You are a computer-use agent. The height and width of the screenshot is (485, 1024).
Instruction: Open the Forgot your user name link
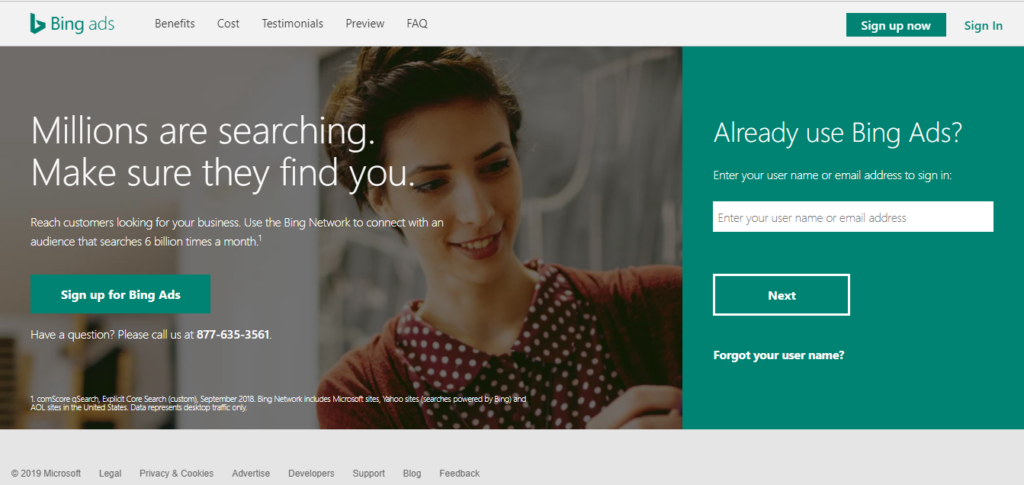pyautogui.click(x=778, y=355)
